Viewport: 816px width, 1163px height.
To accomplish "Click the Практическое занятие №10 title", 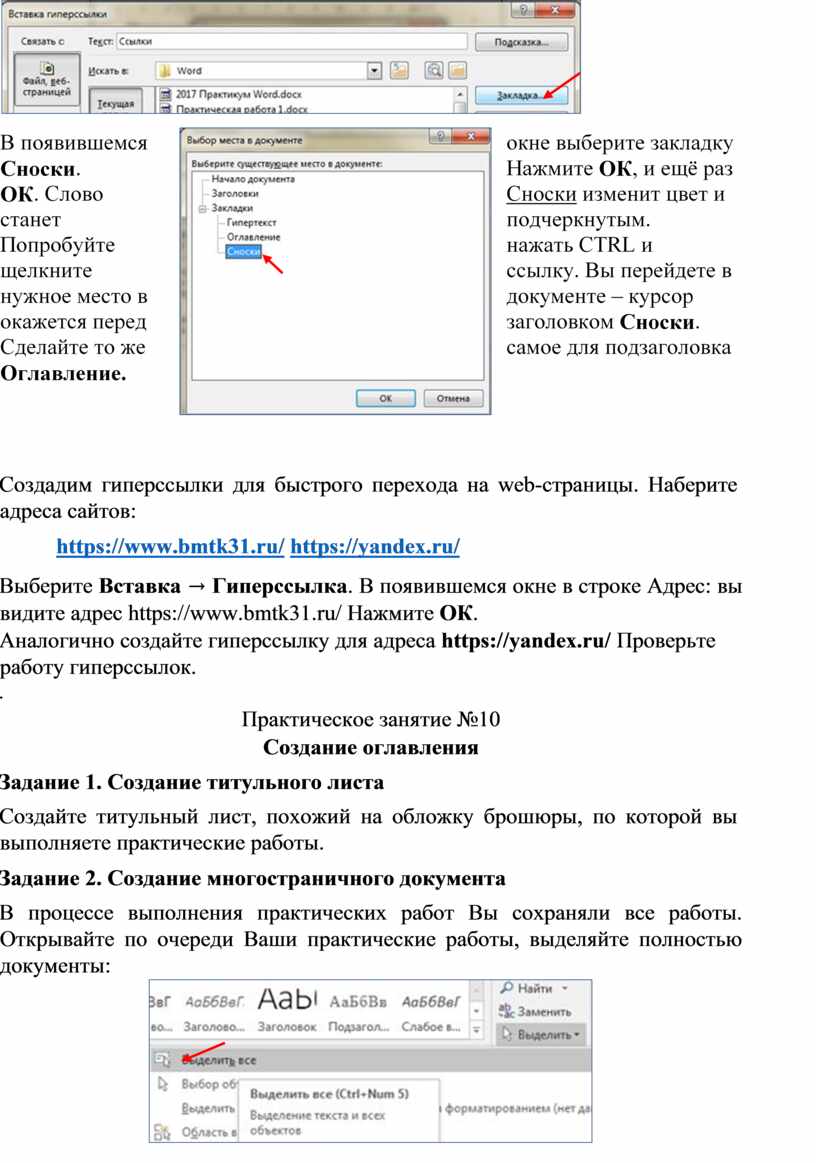I will [371, 719].
